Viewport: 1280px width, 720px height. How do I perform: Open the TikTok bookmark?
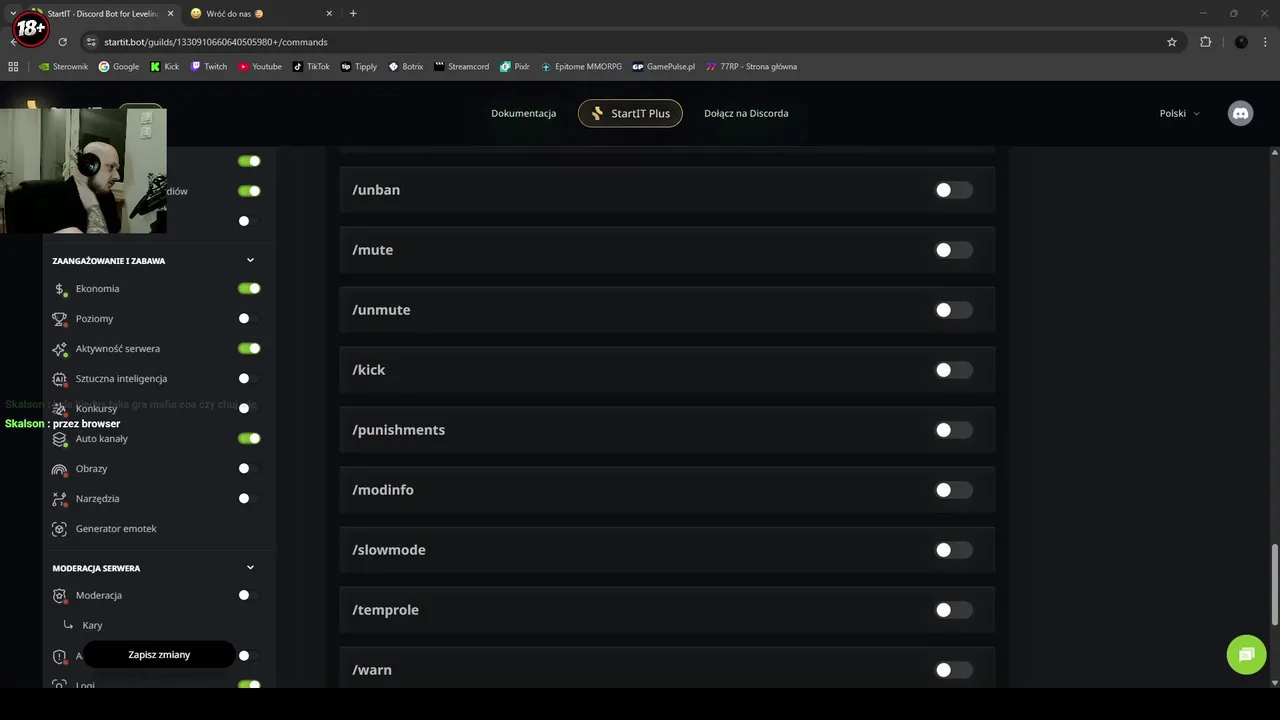point(311,67)
